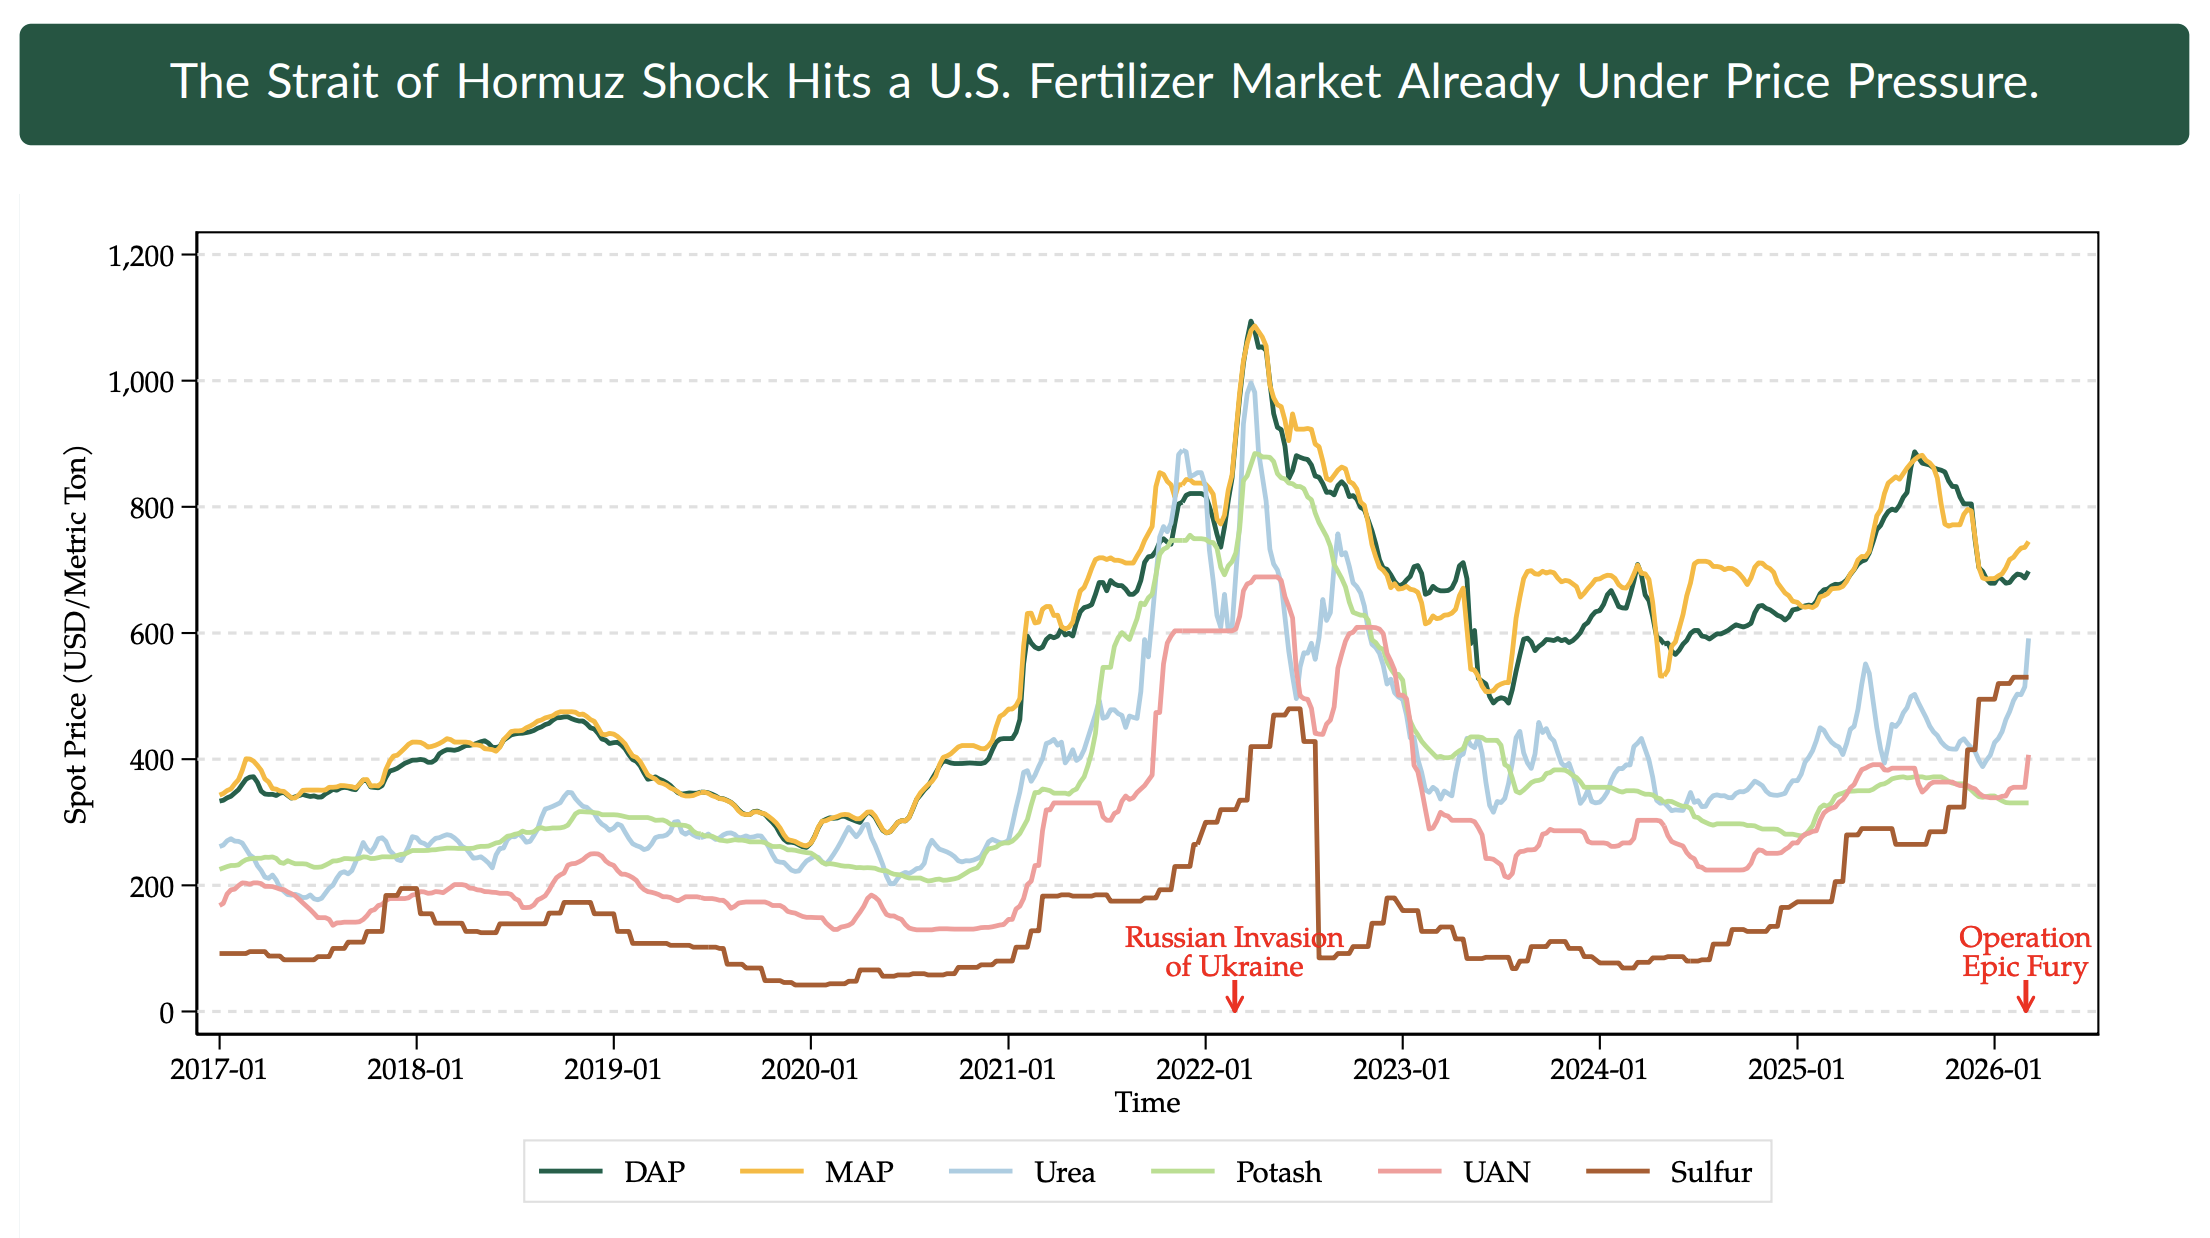Click the 2017-01 x-axis tick label
Image resolution: width=2210 pixels, height=1238 pixels.
point(218,1069)
